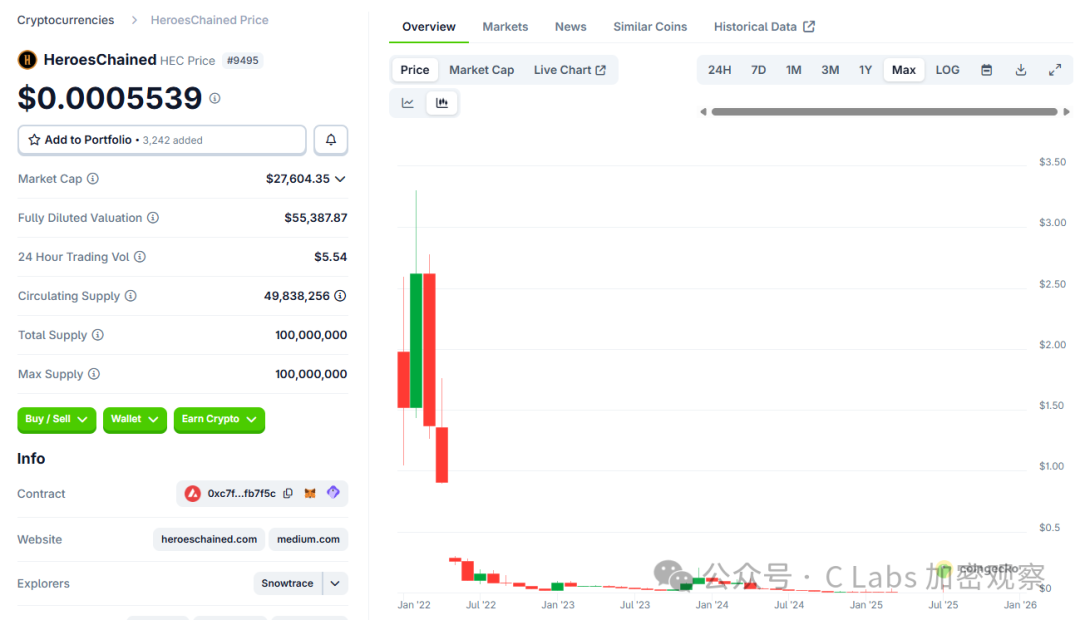The height and width of the screenshot is (620, 1080).
Task: Select the 3M time range
Action: click(830, 70)
